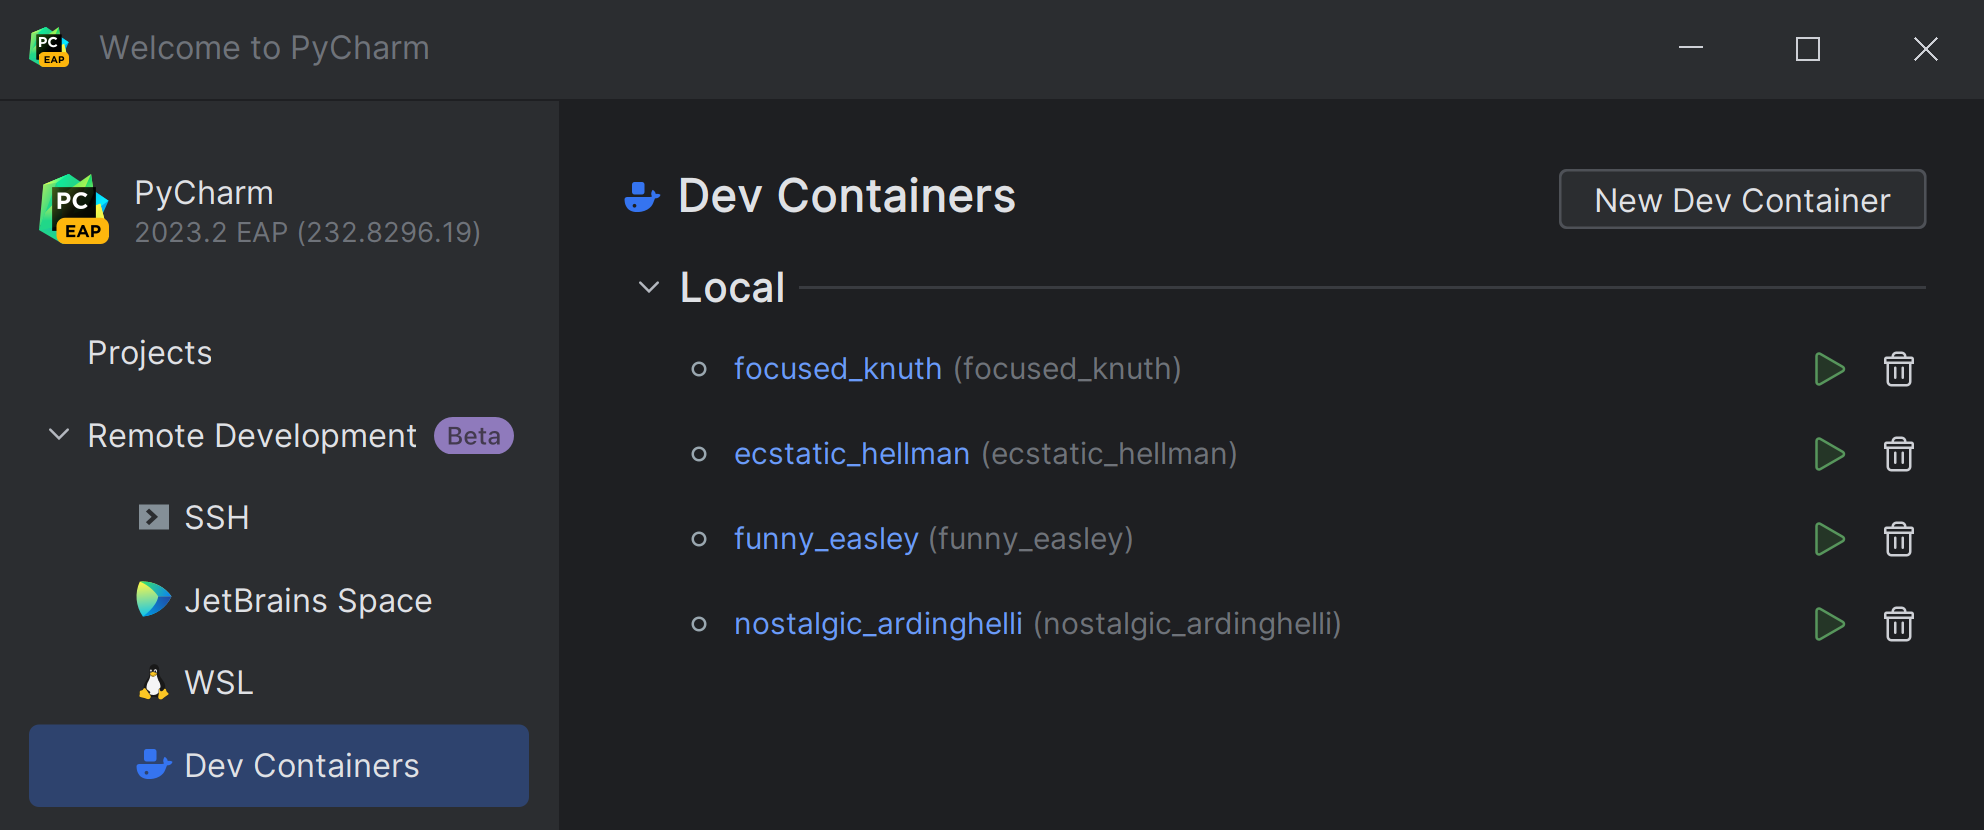Click the Remote Development label

coord(252,436)
